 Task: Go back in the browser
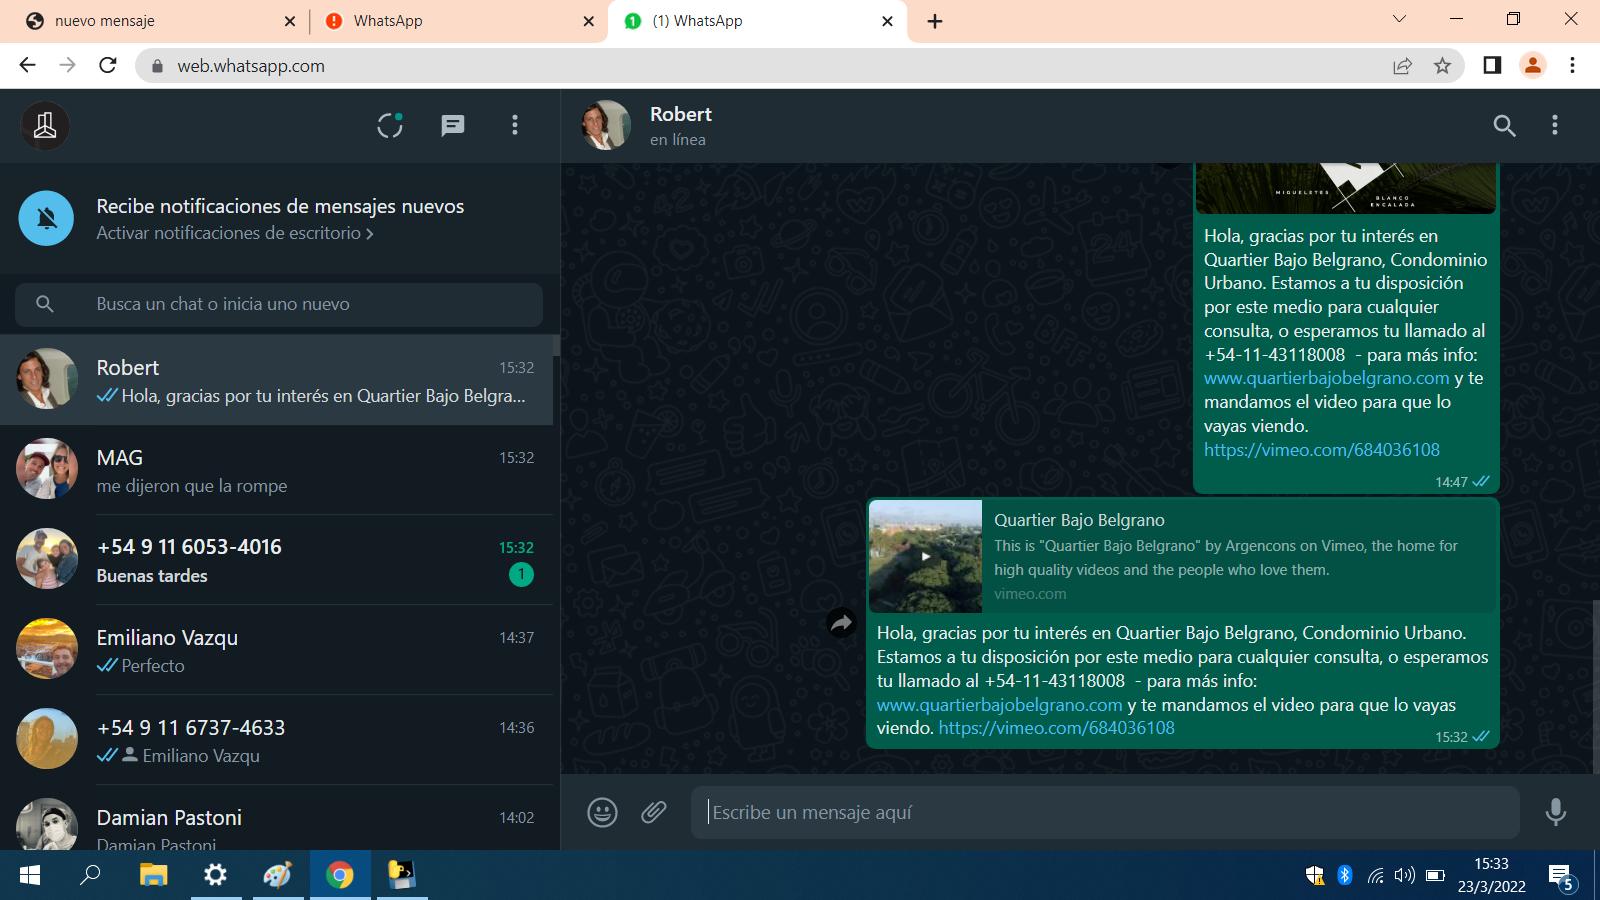pyautogui.click(x=27, y=66)
